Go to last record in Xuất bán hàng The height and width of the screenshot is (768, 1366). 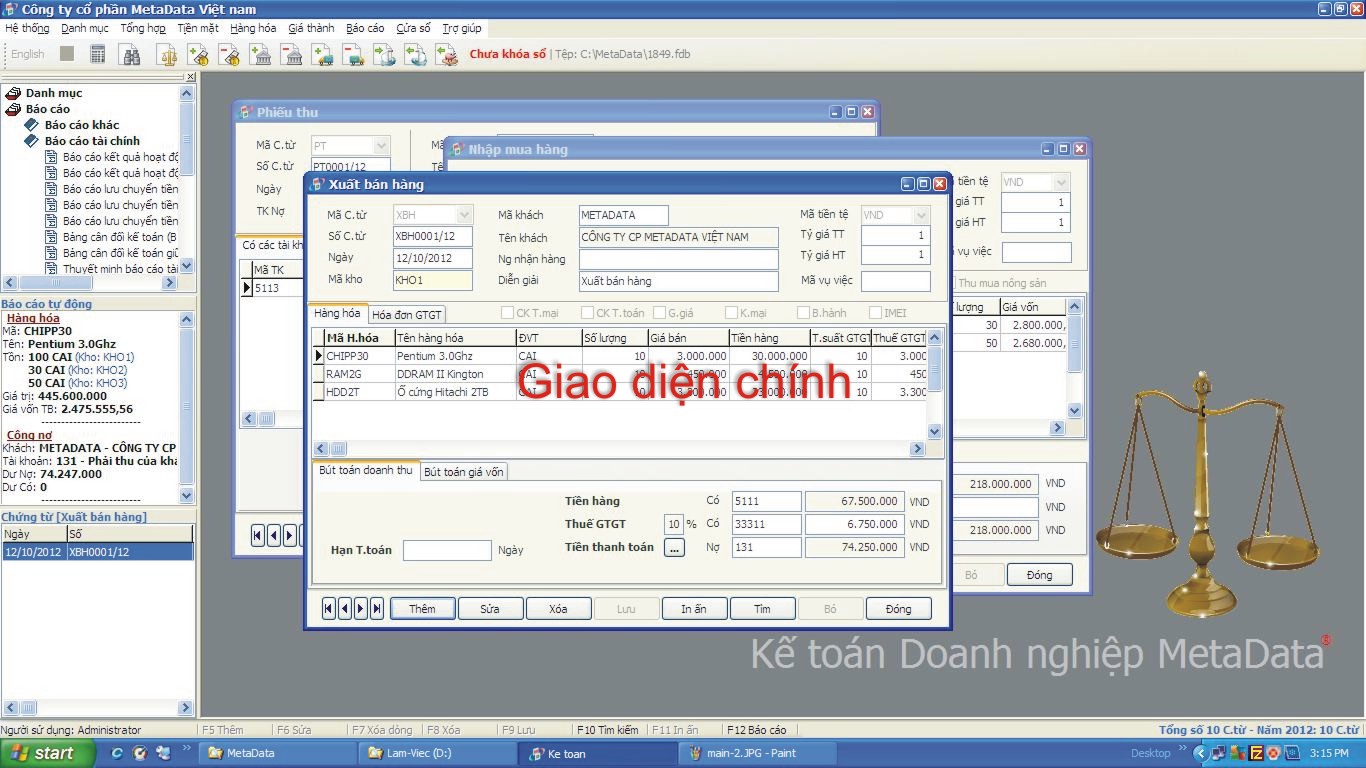[377, 609]
